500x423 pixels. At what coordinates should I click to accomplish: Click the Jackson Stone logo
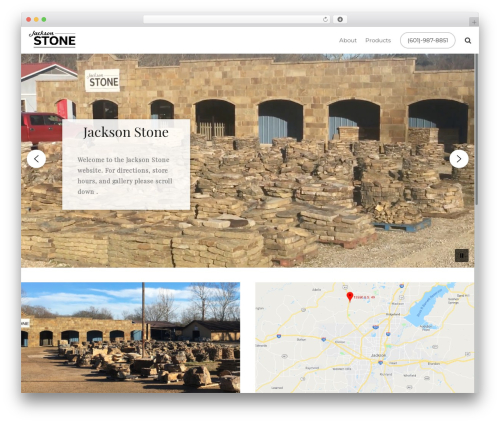click(x=52, y=39)
